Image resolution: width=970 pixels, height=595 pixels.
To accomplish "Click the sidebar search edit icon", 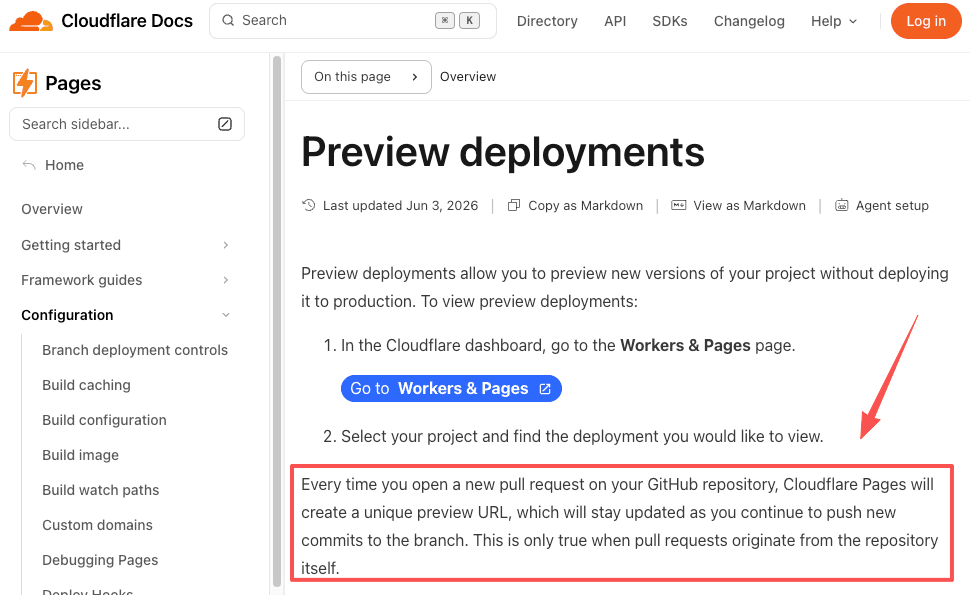I will click(x=225, y=124).
